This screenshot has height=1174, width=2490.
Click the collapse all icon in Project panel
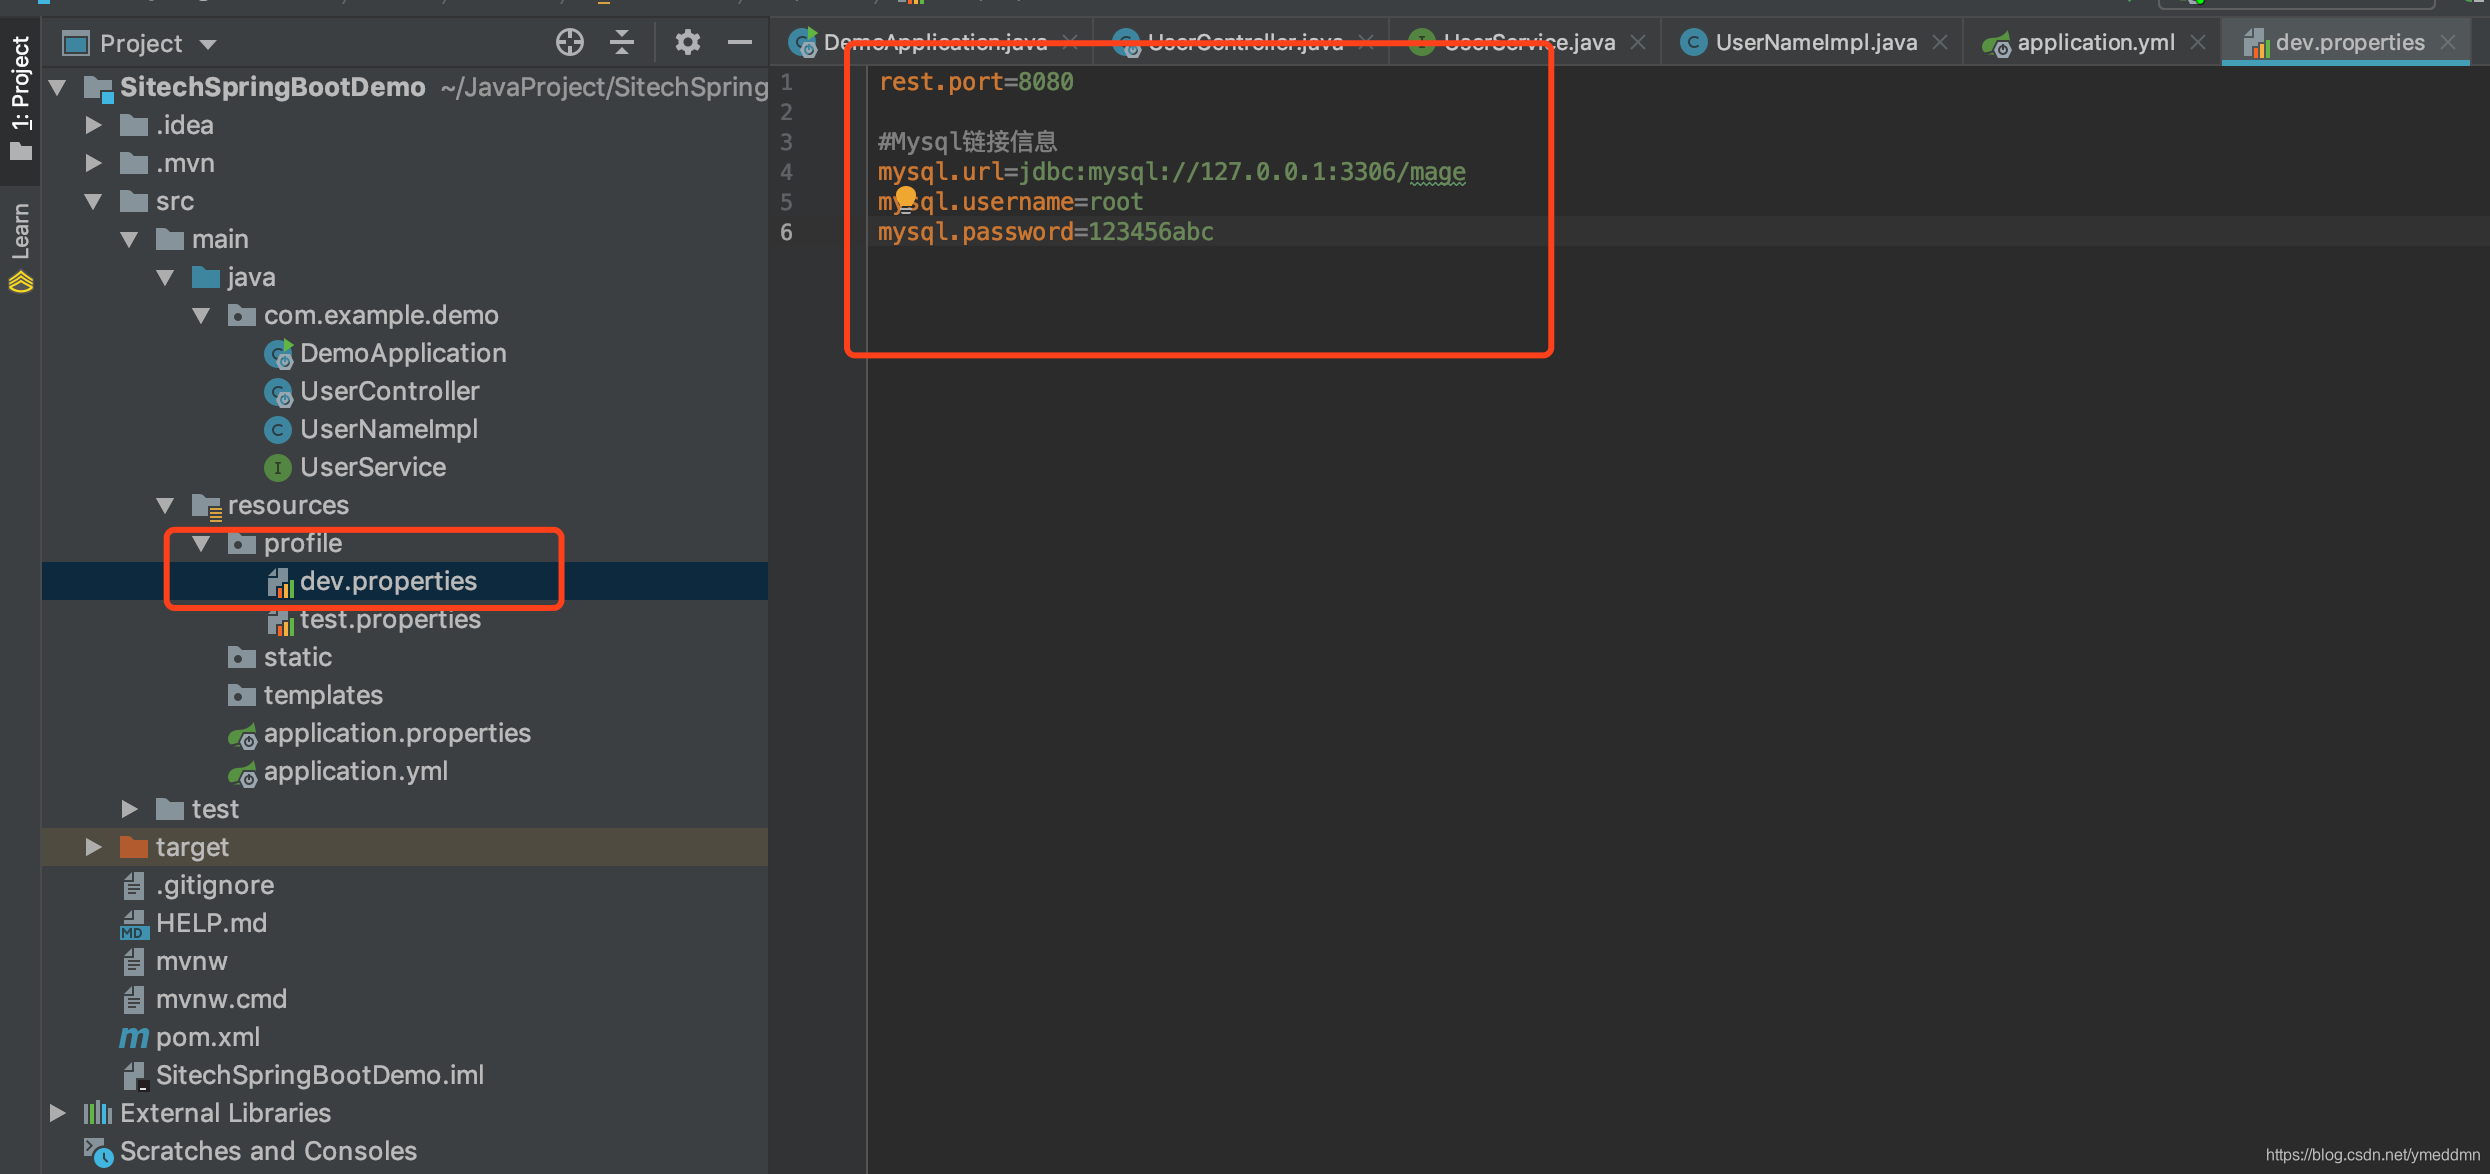(622, 42)
